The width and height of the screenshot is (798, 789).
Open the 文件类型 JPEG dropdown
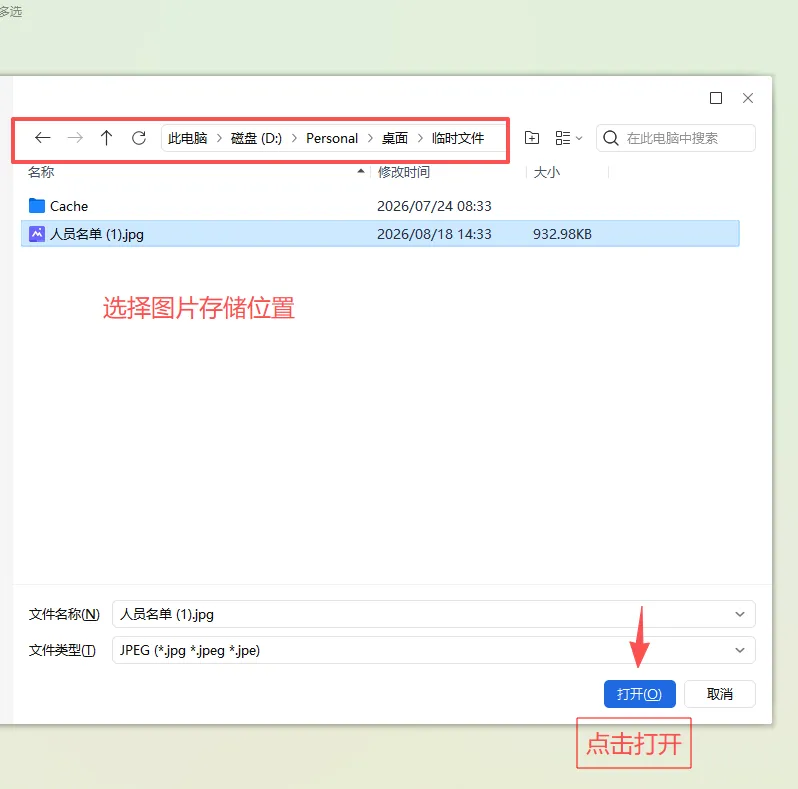(x=434, y=650)
